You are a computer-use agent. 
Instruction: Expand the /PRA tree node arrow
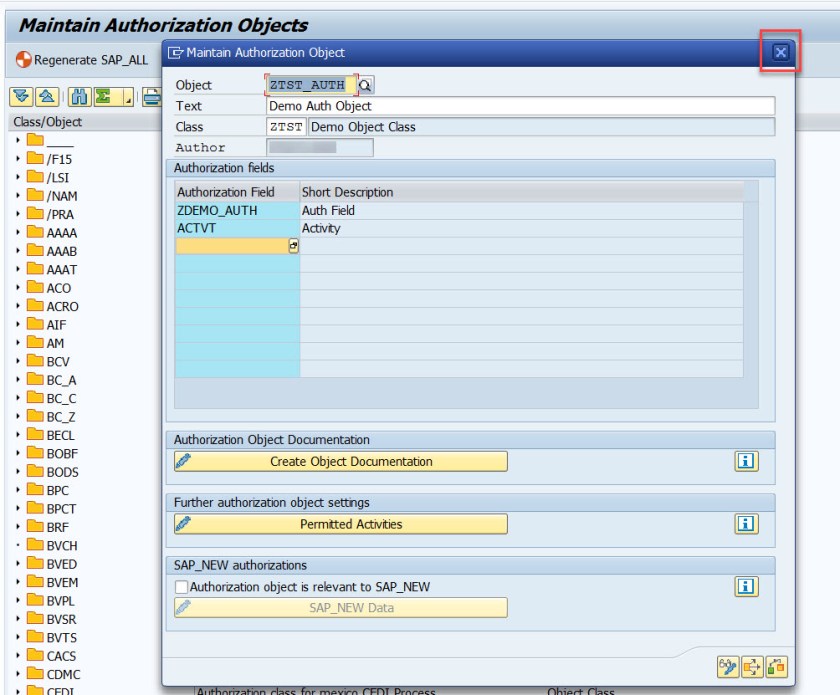tap(18, 214)
